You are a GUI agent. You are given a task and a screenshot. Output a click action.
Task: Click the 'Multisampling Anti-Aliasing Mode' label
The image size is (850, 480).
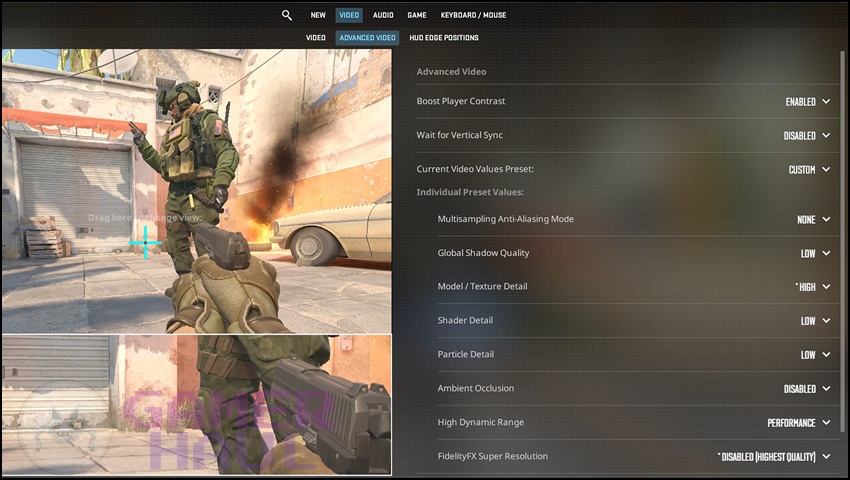click(506, 219)
